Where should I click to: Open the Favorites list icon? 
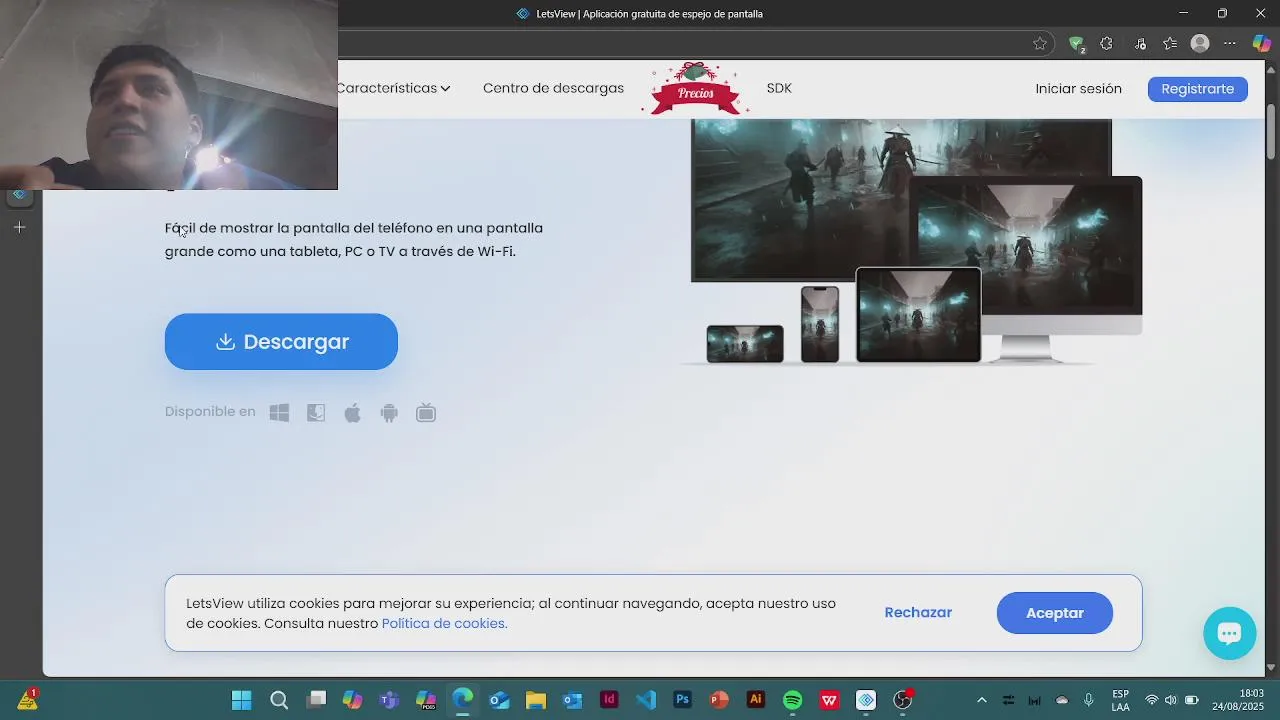point(1170,44)
